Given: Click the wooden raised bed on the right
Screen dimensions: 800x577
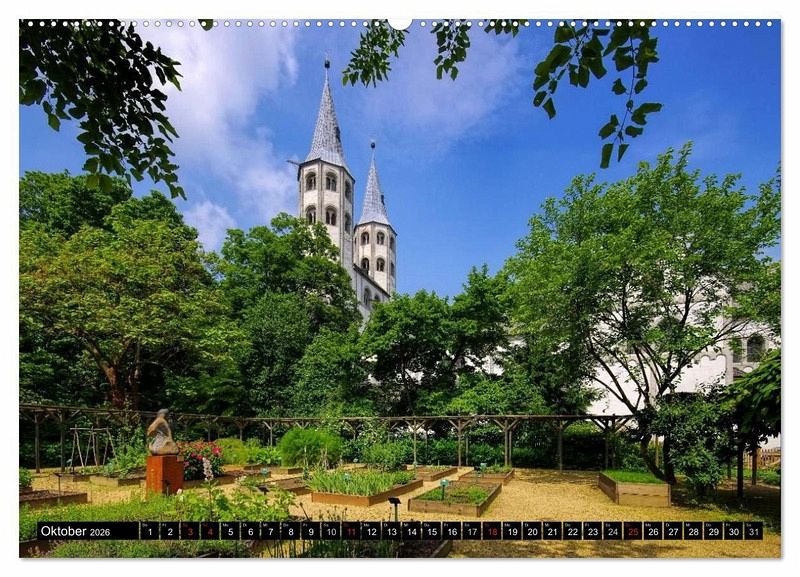Looking at the screenshot, I should coord(634,488).
